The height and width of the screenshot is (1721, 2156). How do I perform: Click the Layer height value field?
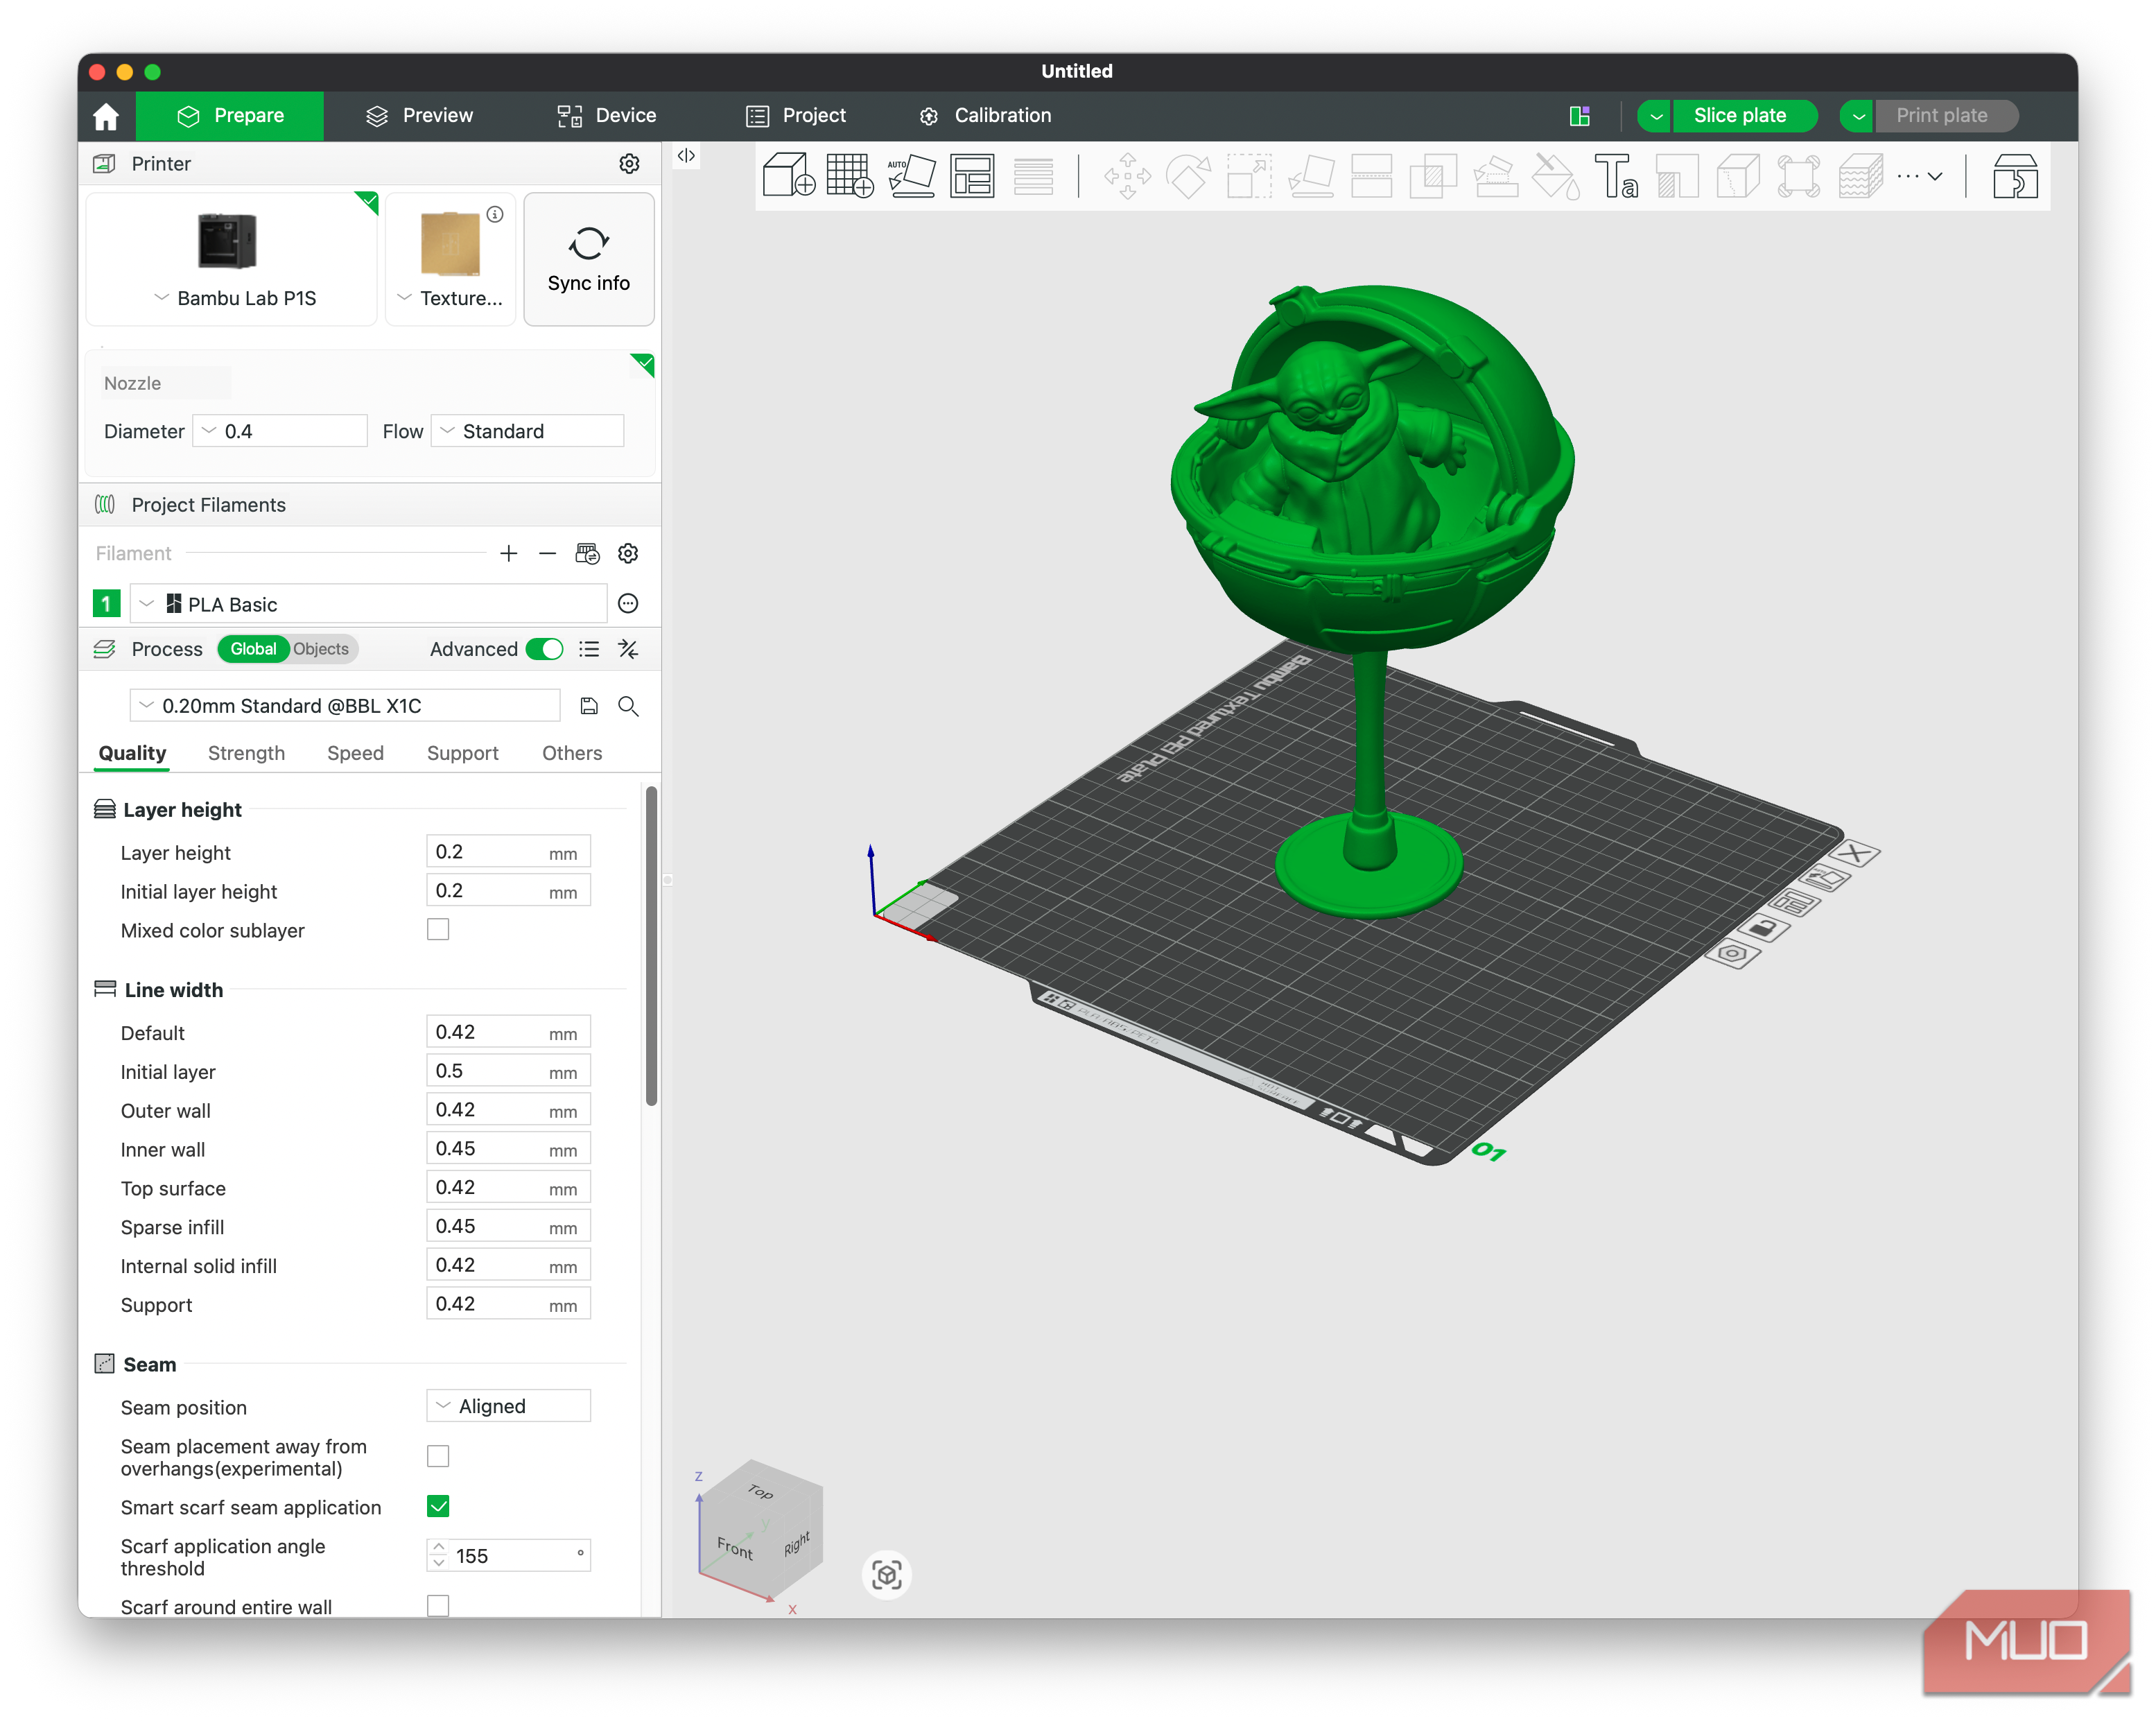508,852
